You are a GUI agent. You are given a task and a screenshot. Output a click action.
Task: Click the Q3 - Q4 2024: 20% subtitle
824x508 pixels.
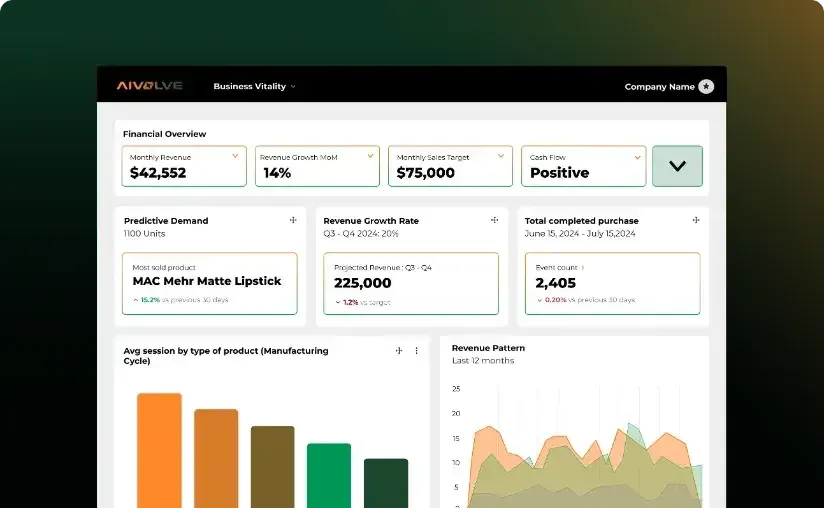[x=361, y=233]
